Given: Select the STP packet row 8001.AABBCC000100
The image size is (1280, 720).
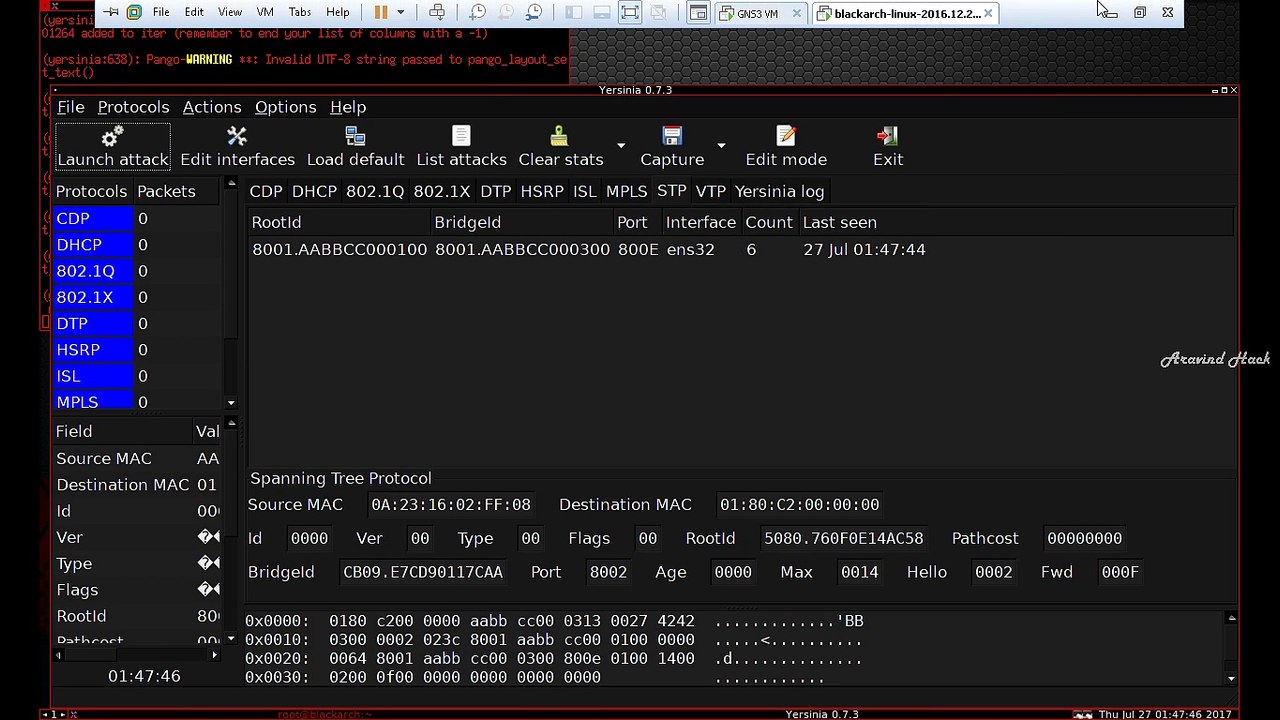Looking at the screenshot, I should pos(741,249).
